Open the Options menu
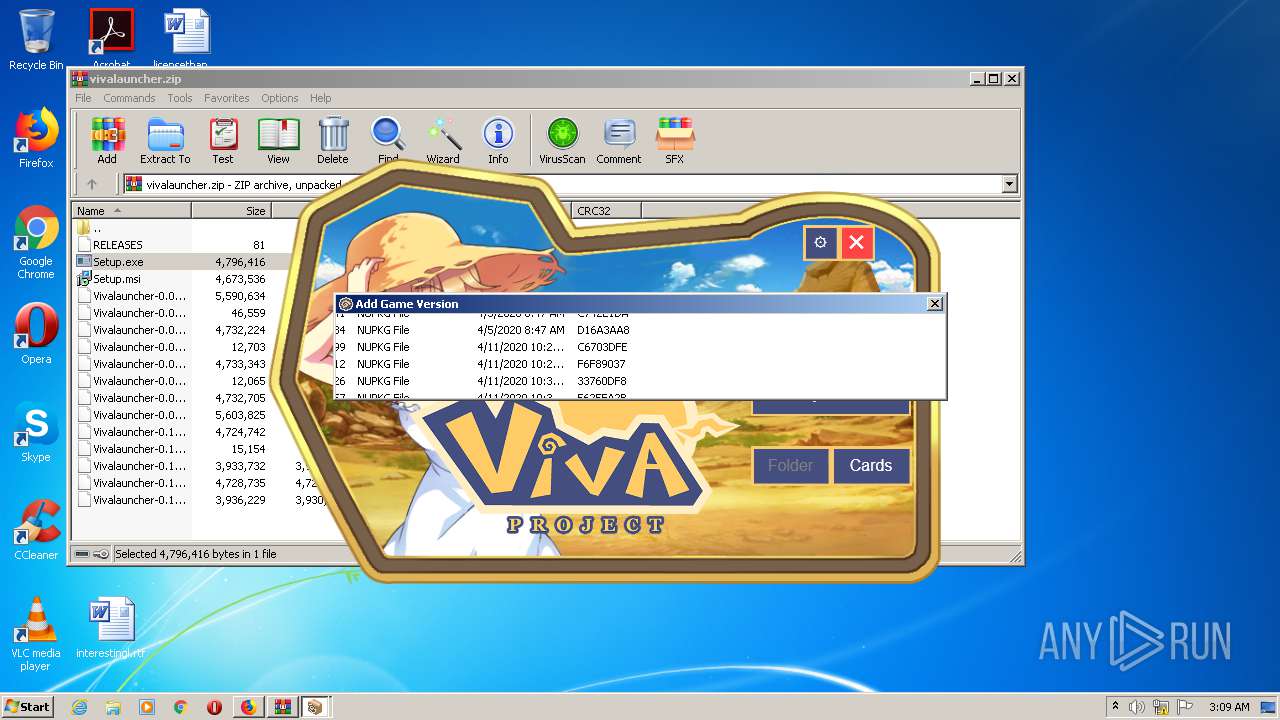This screenshot has height=720, width=1280. 280,98
